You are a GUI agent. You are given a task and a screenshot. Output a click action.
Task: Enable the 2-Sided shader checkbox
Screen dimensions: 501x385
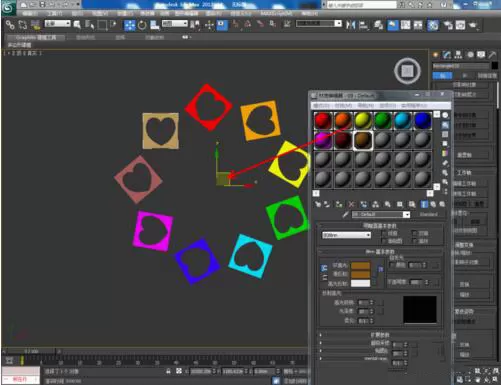(414, 233)
